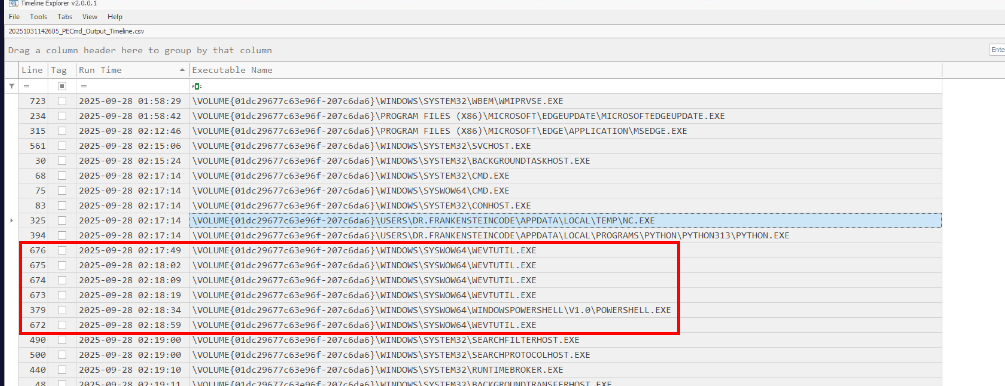
Task: Select the SEARCHPROTOCOLHOST.EXE executable path
Action: coord(391,355)
